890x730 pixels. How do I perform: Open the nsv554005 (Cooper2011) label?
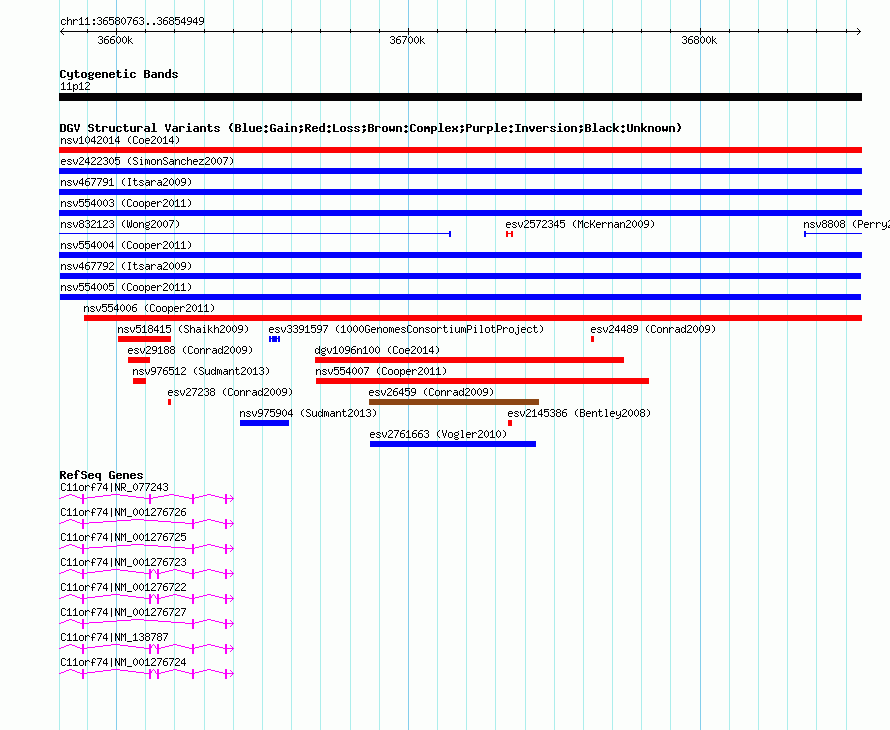click(x=126, y=287)
